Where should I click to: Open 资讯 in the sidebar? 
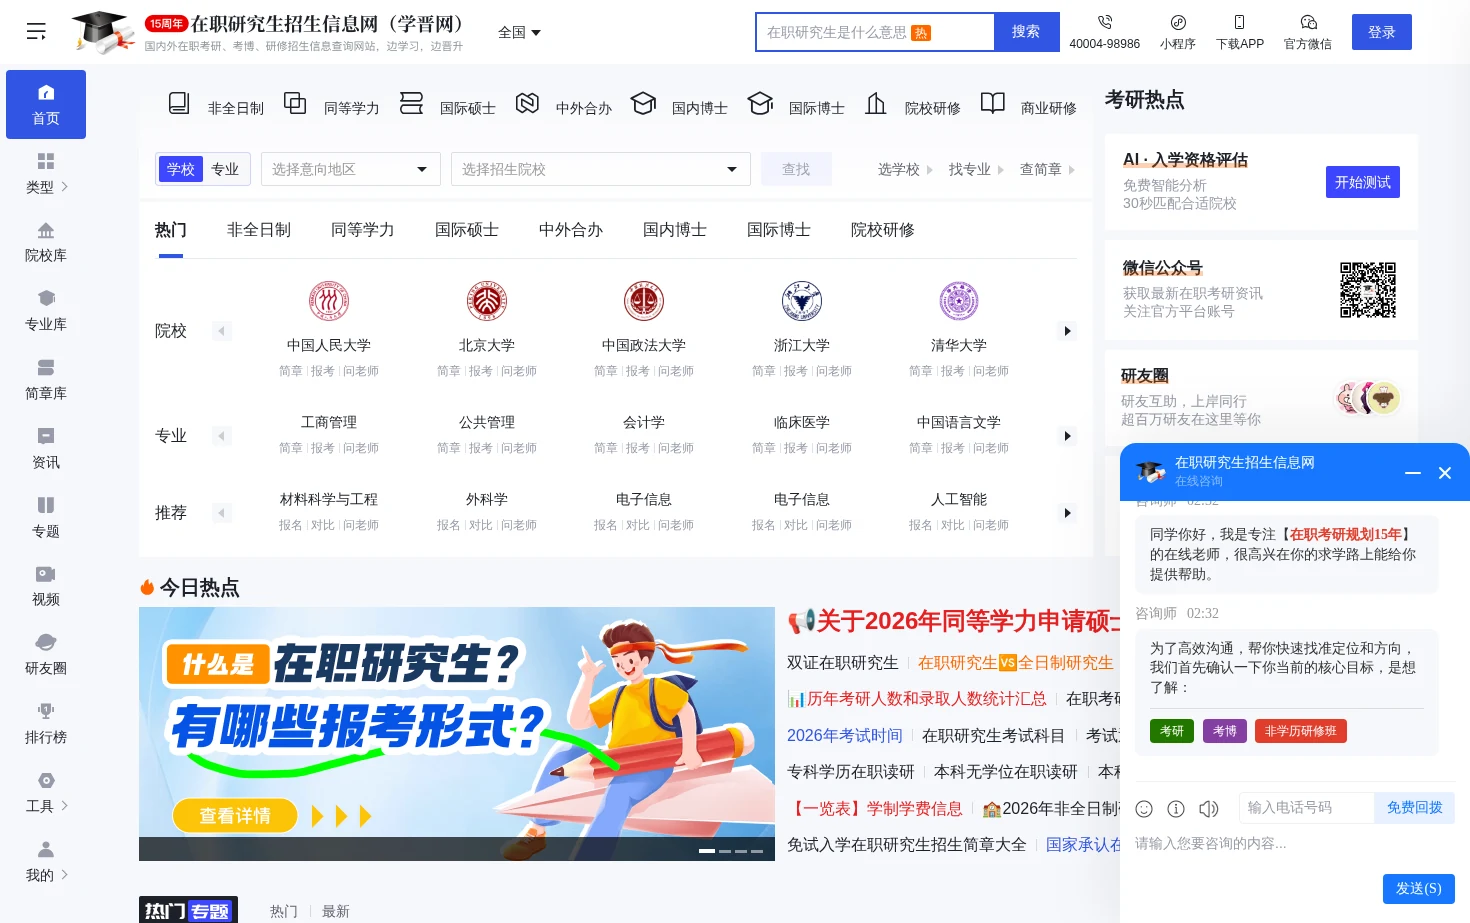tap(46, 450)
